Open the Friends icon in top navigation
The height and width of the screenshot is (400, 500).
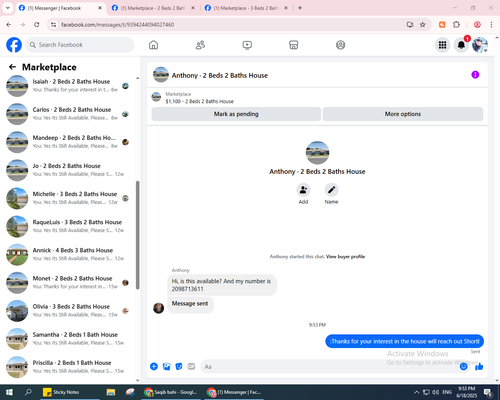click(x=200, y=45)
